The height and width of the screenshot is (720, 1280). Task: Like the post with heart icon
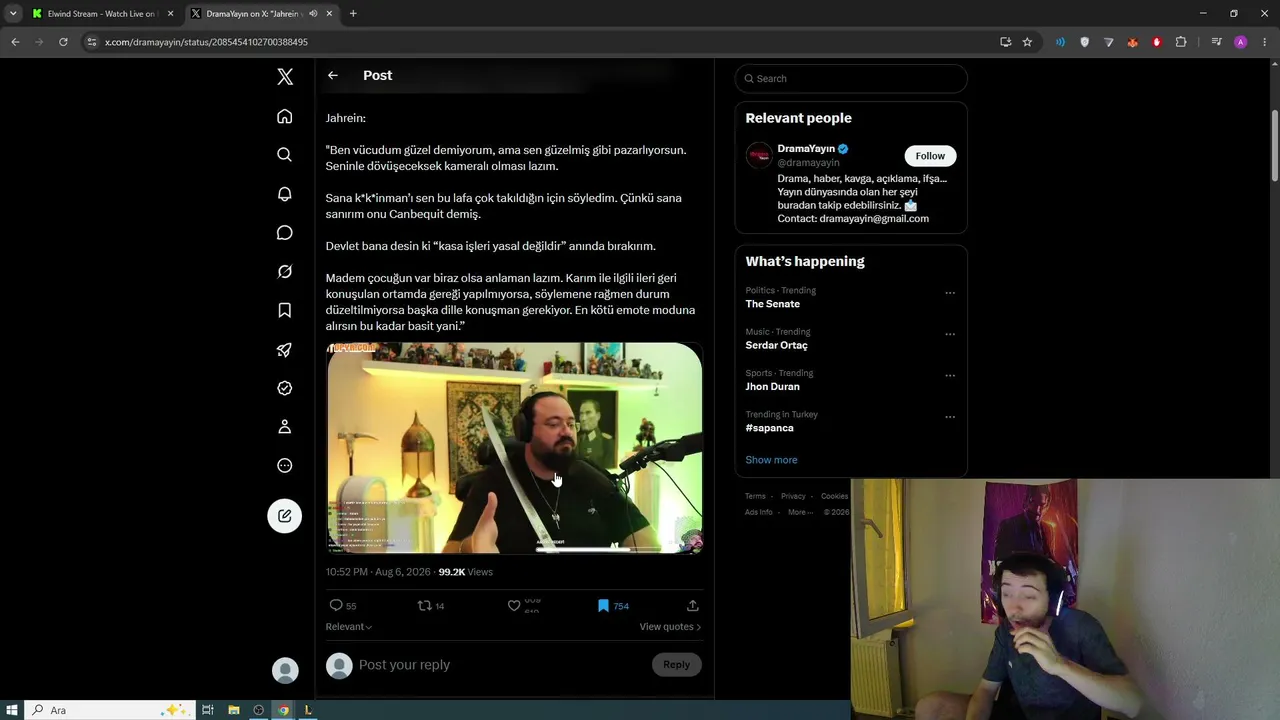(x=514, y=606)
